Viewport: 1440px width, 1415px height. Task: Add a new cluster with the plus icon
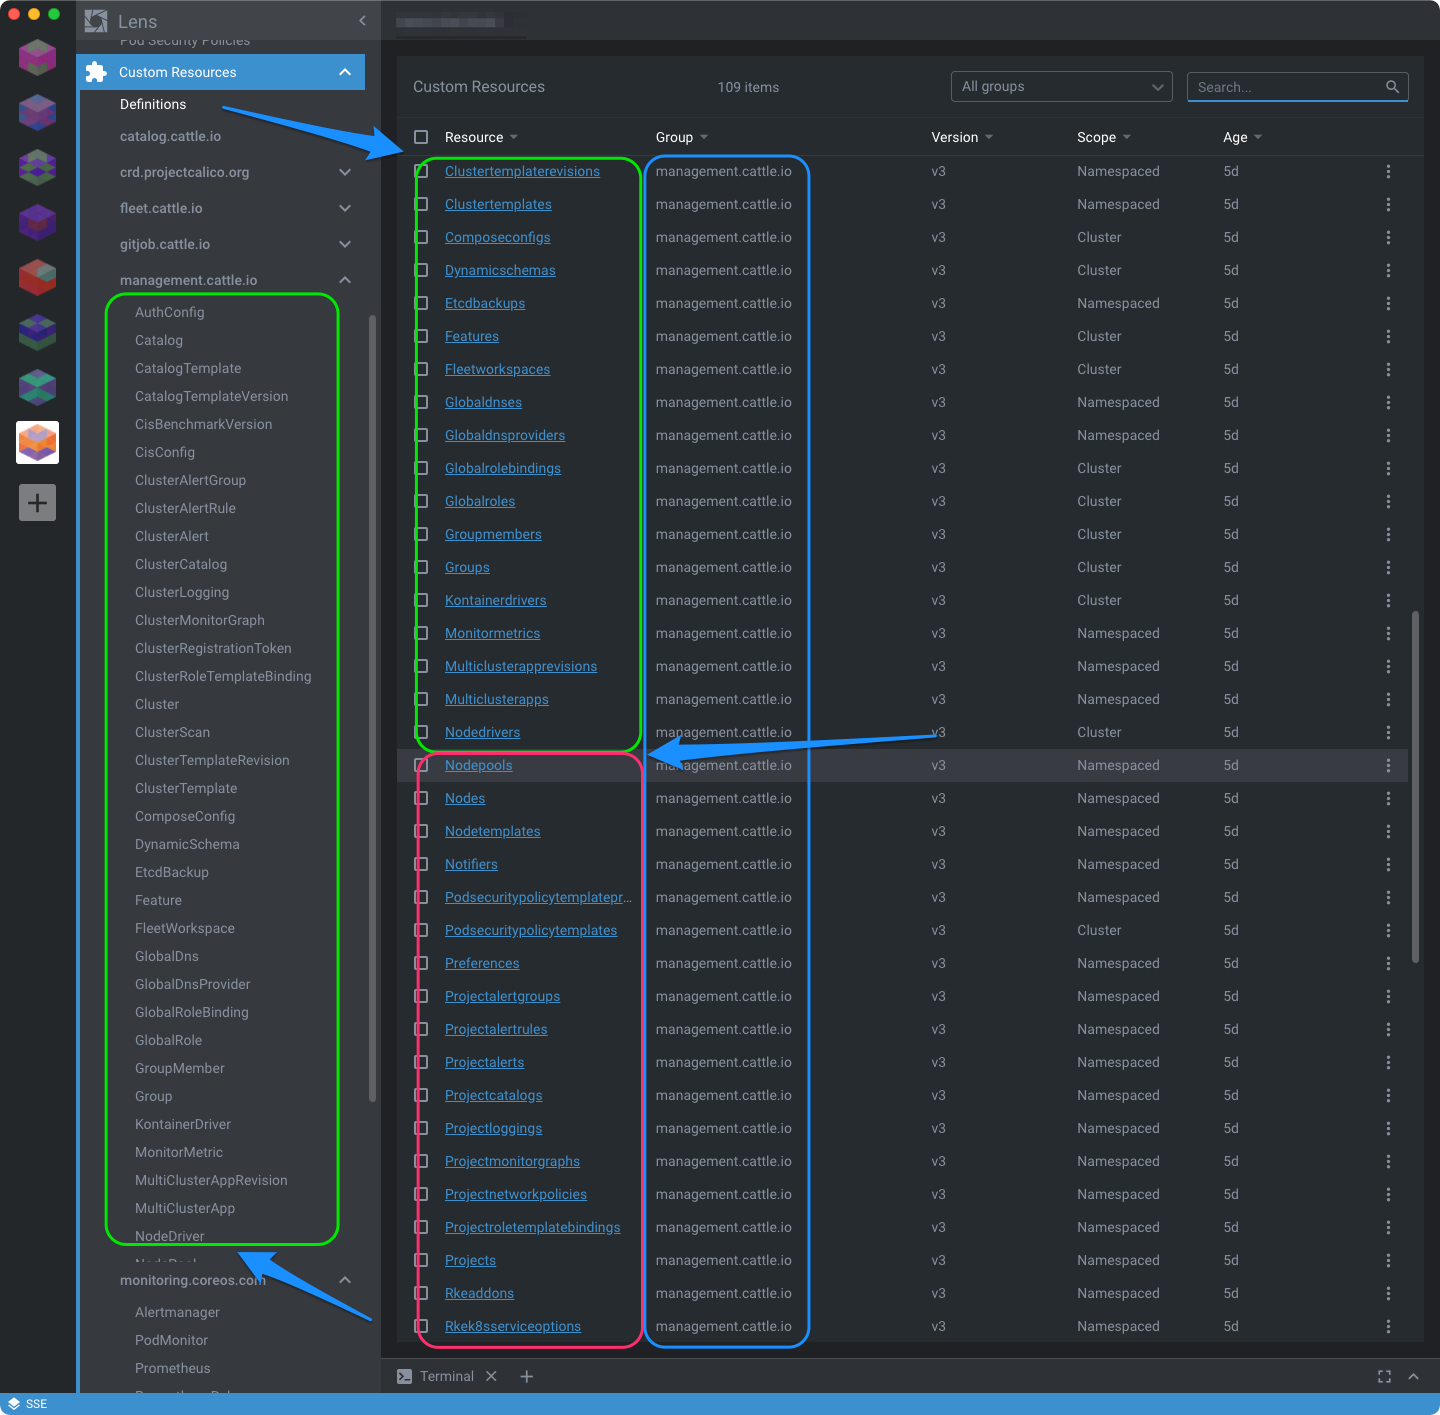coord(37,503)
